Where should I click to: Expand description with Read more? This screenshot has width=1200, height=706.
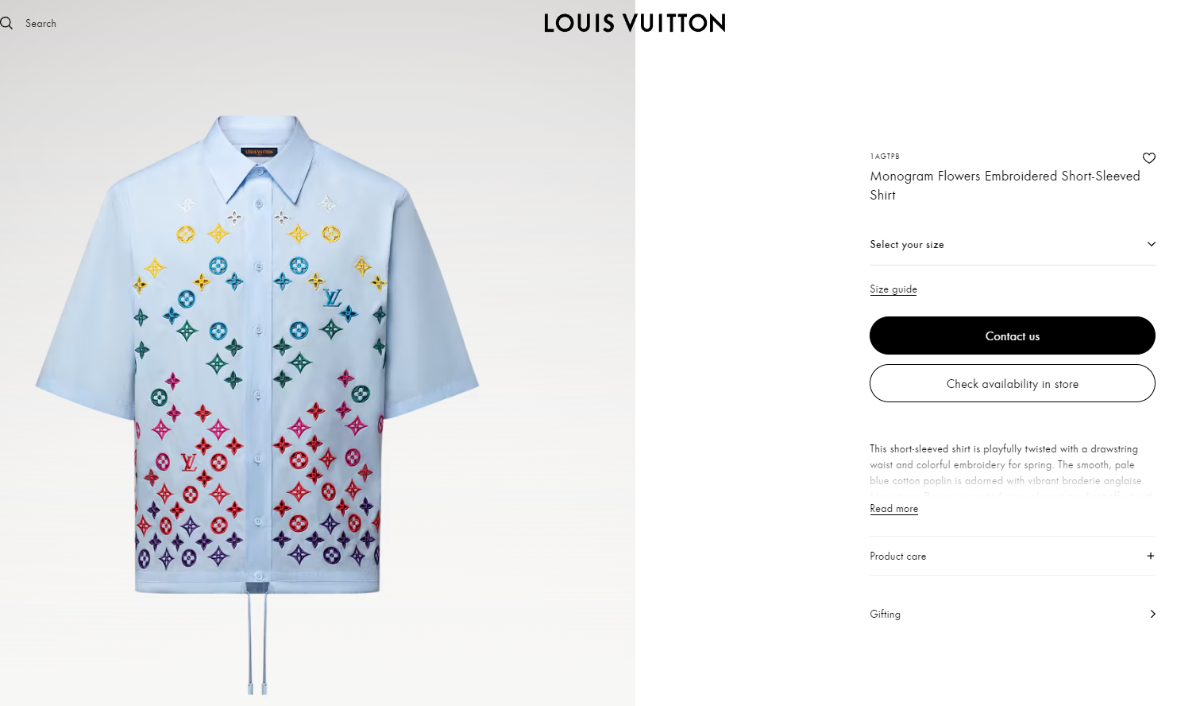pyautogui.click(x=893, y=509)
